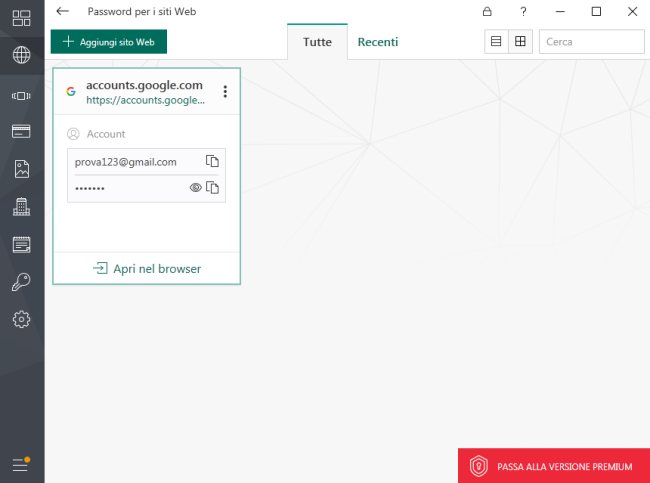Screen dimensions: 650x483
Task: Open the additional menu icon with notification dot
Action: (x=21, y=464)
